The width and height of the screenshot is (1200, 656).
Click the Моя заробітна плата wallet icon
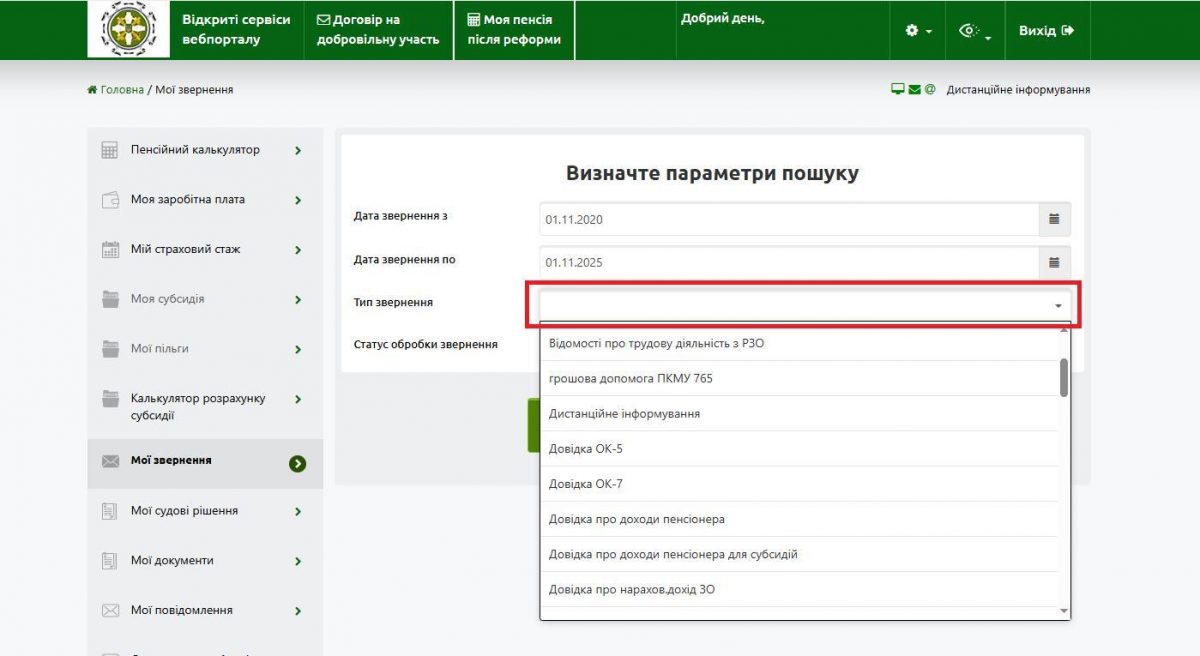(x=111, y=200)
